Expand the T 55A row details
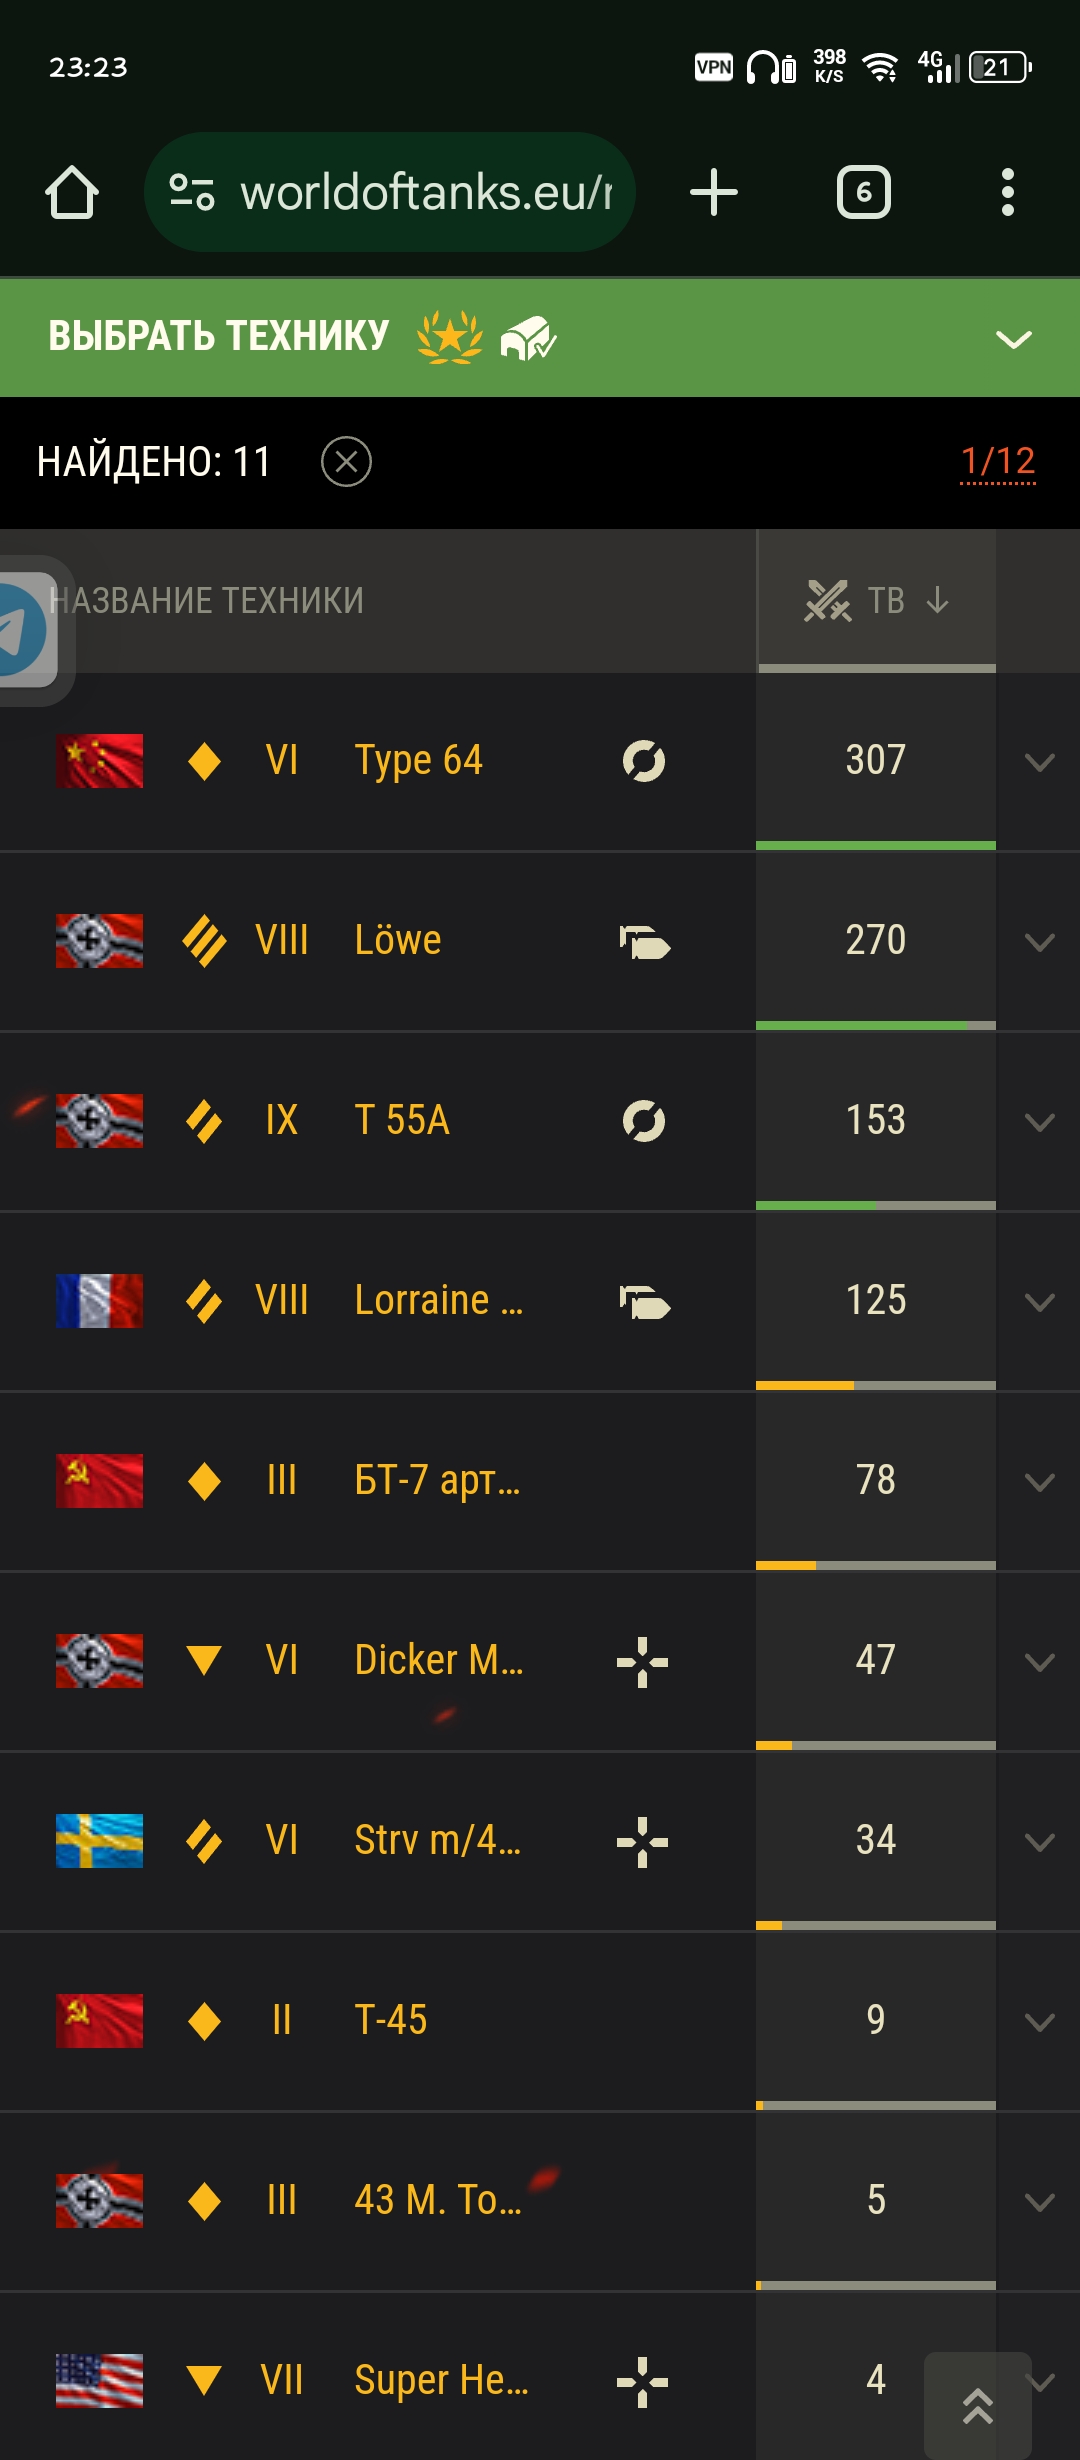Viewport: 1080px width, 2460px height. pyautogui.click(x=1040, y=1122)
